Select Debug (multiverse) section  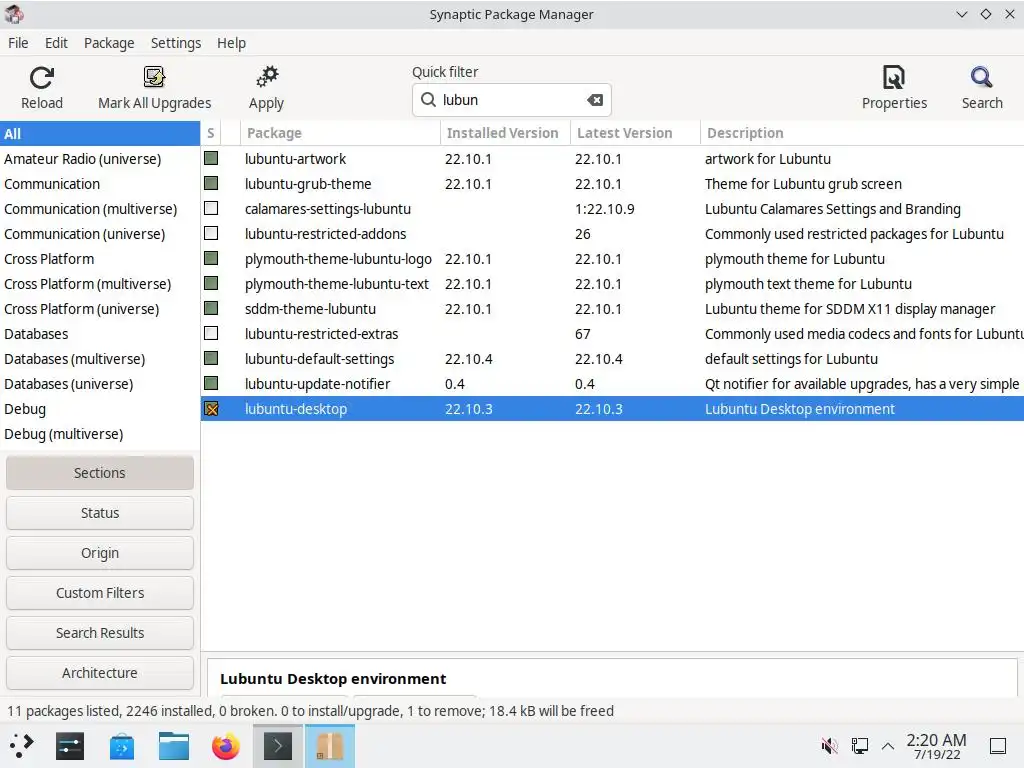(x=100, y=434)
